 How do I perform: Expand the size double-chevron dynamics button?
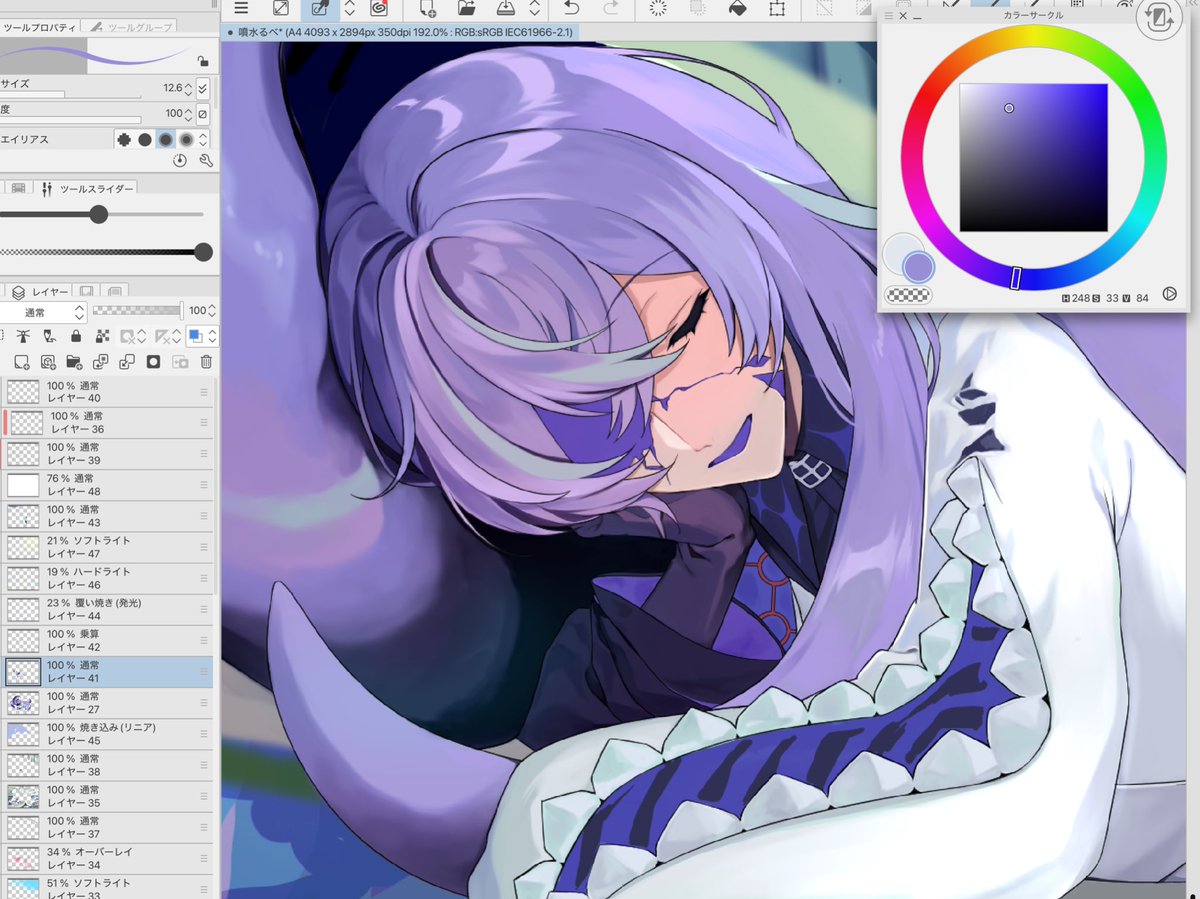tap(203, 88)
